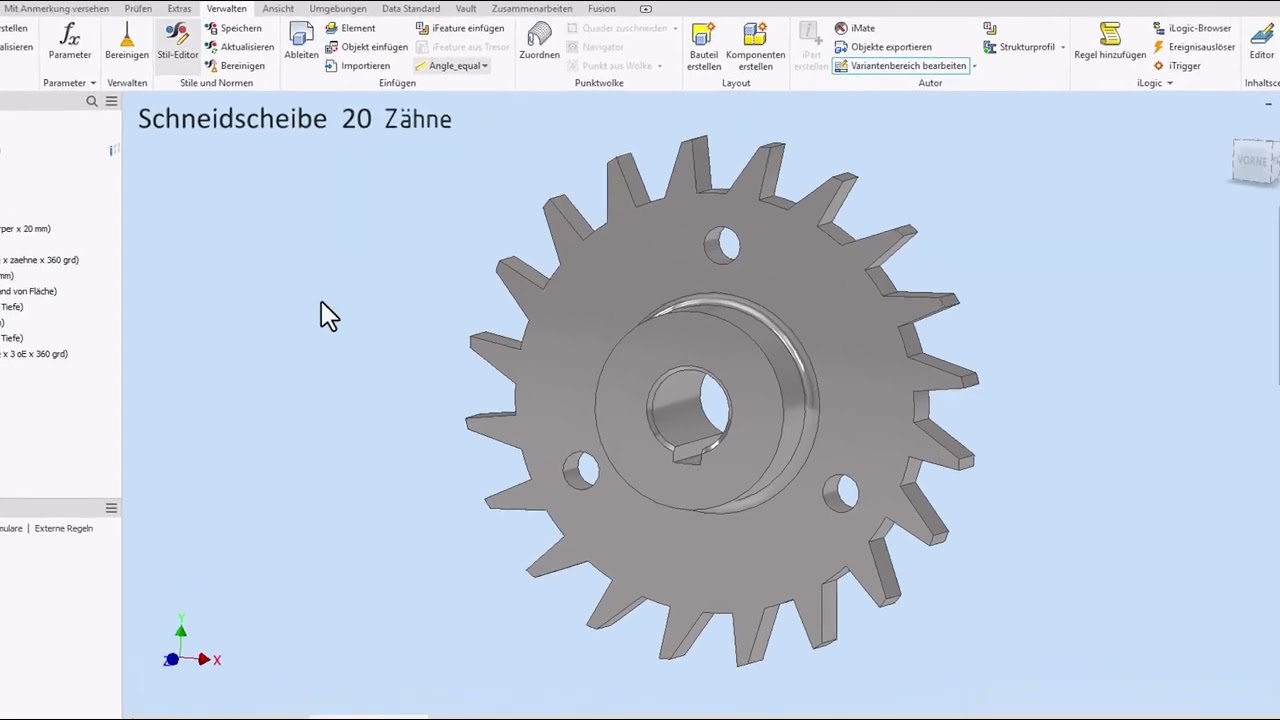
Task: Open the iLogic-Browser
Action: 1192,28
